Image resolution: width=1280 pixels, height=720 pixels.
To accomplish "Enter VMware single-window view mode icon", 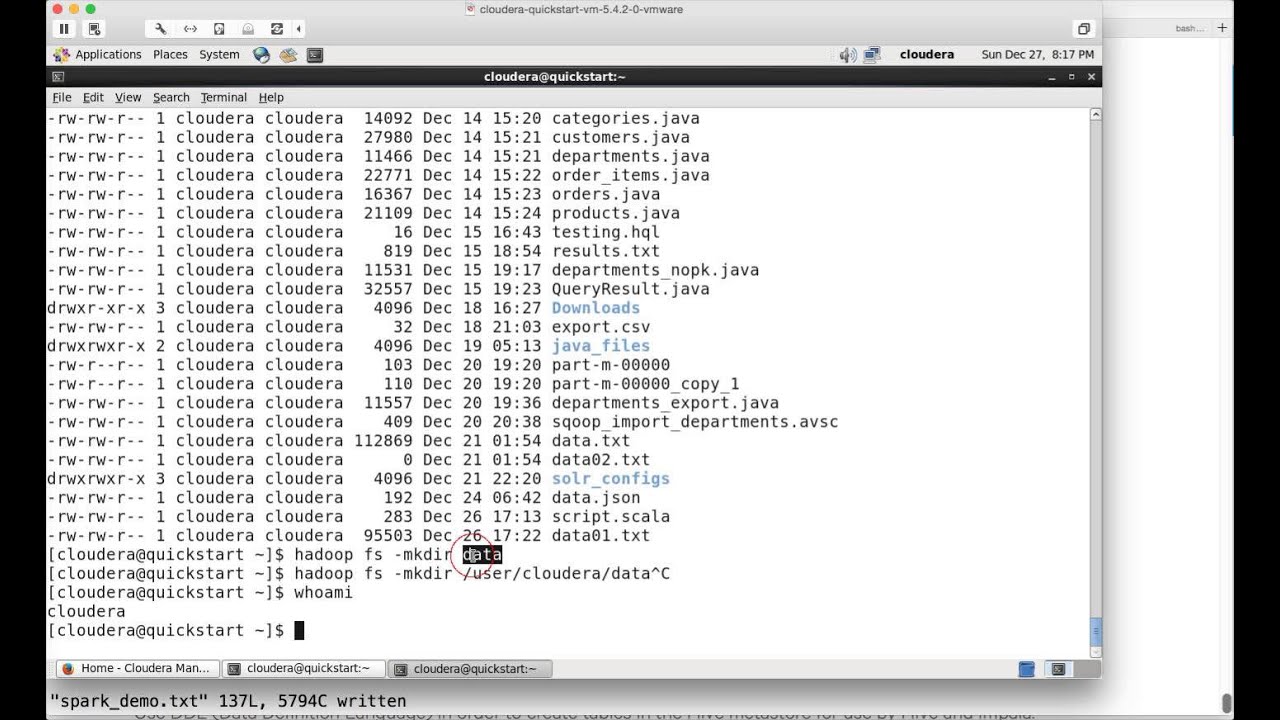I will (1083, 29).
